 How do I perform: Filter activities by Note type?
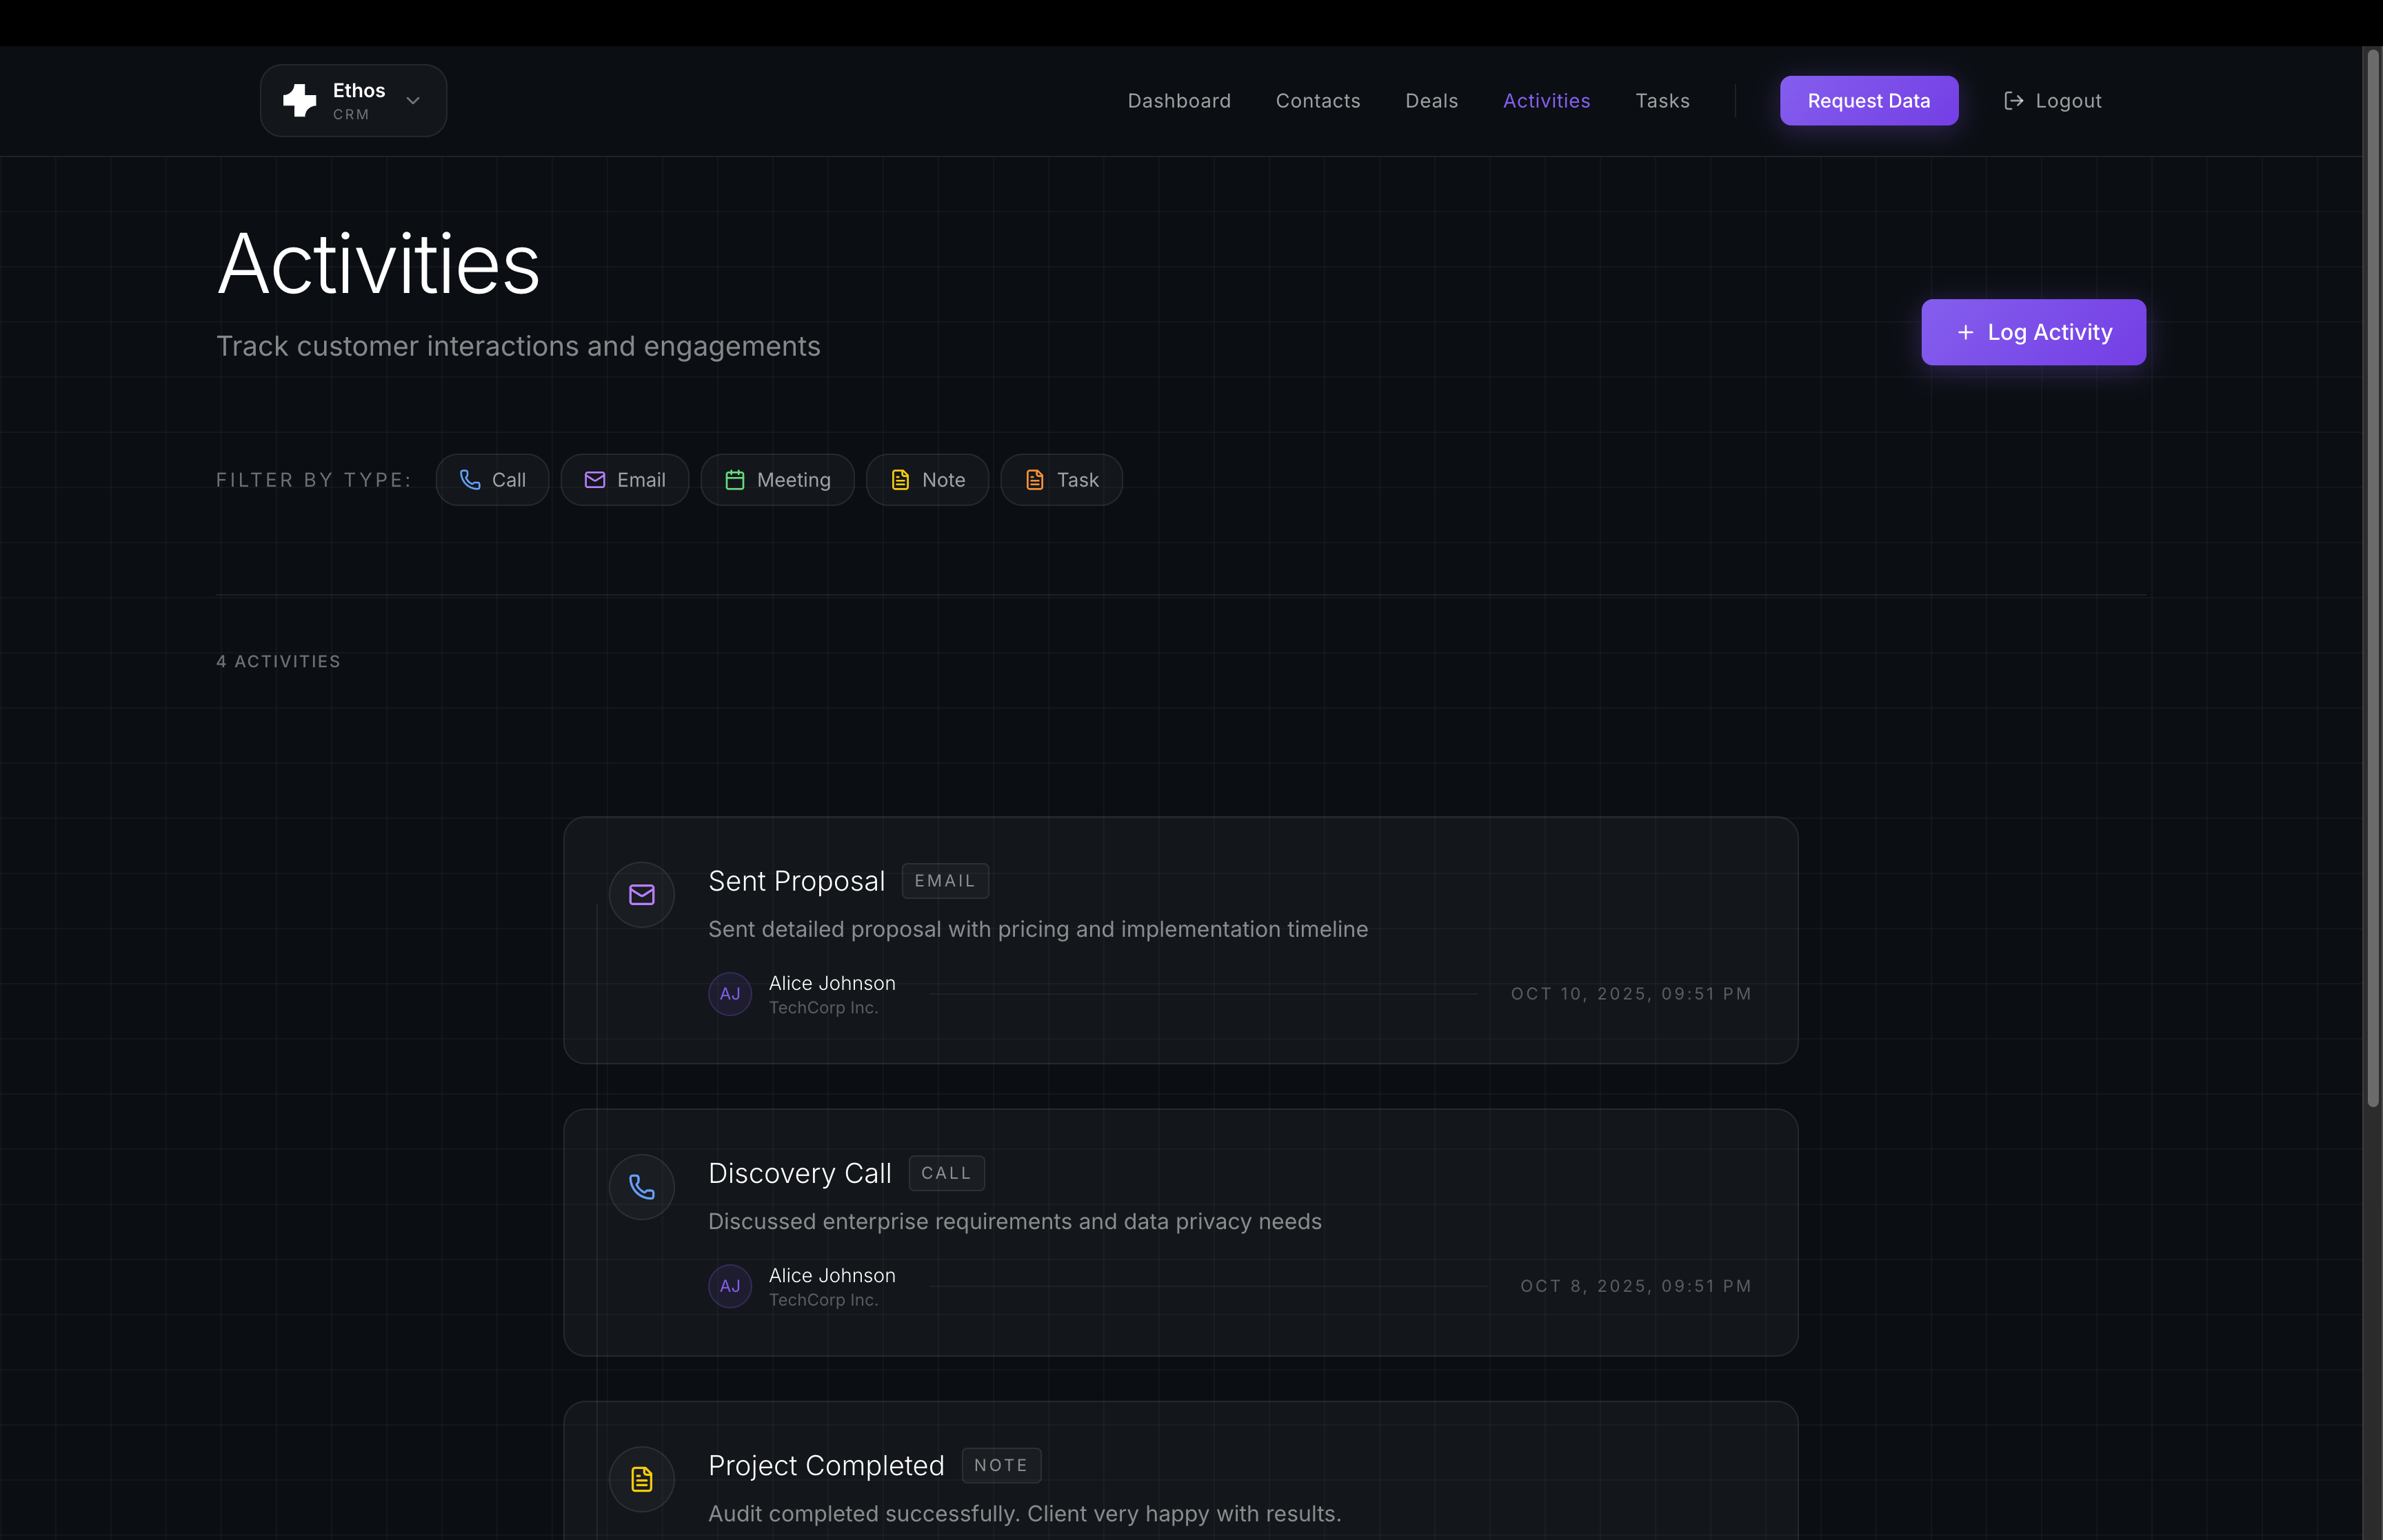927,480
